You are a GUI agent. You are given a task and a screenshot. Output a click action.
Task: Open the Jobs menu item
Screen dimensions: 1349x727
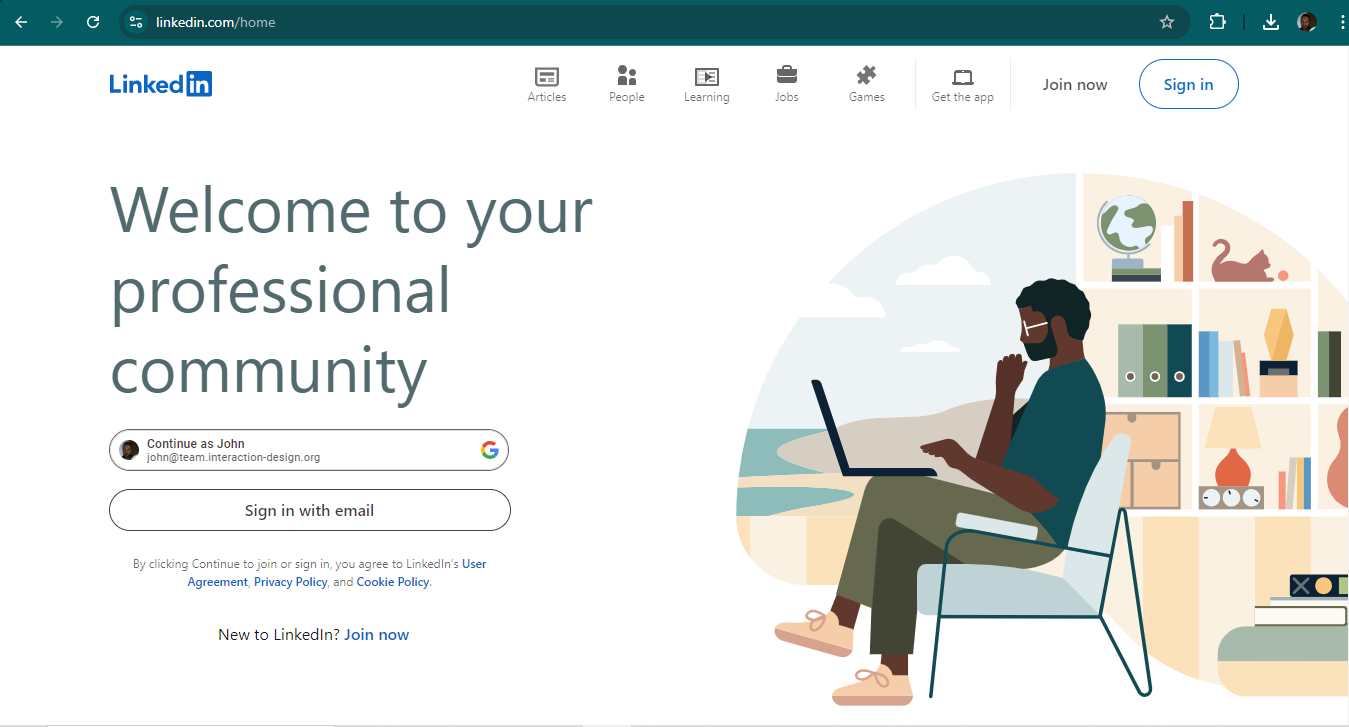[x=786, y=76]
